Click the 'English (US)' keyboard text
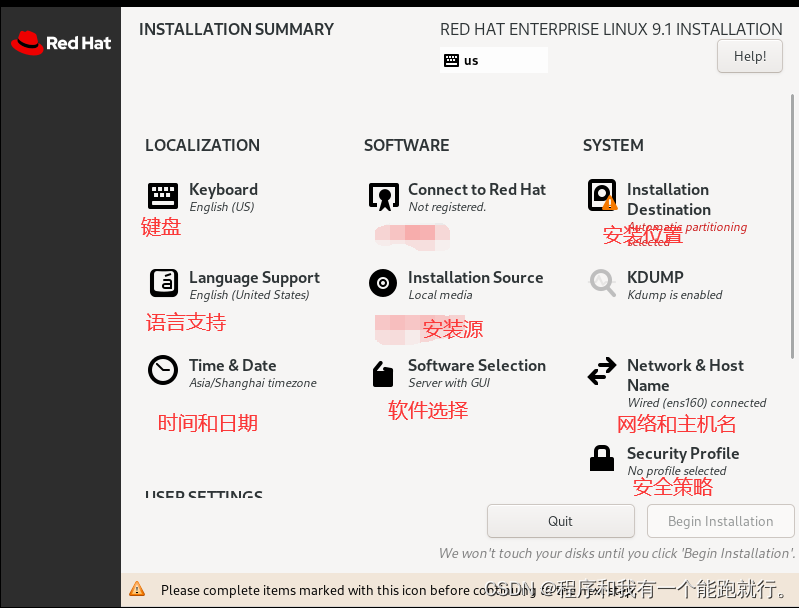This screenshot has height=608, width=799. (x=222, y=207)
